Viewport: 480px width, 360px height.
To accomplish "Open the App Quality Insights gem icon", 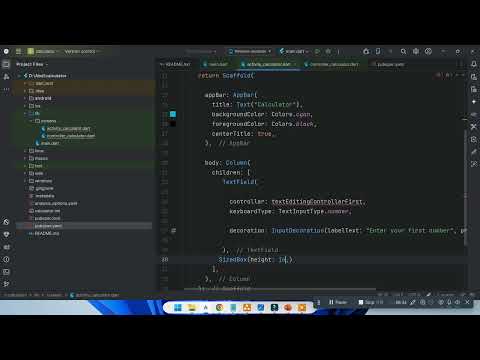I will tap(6, 234).
